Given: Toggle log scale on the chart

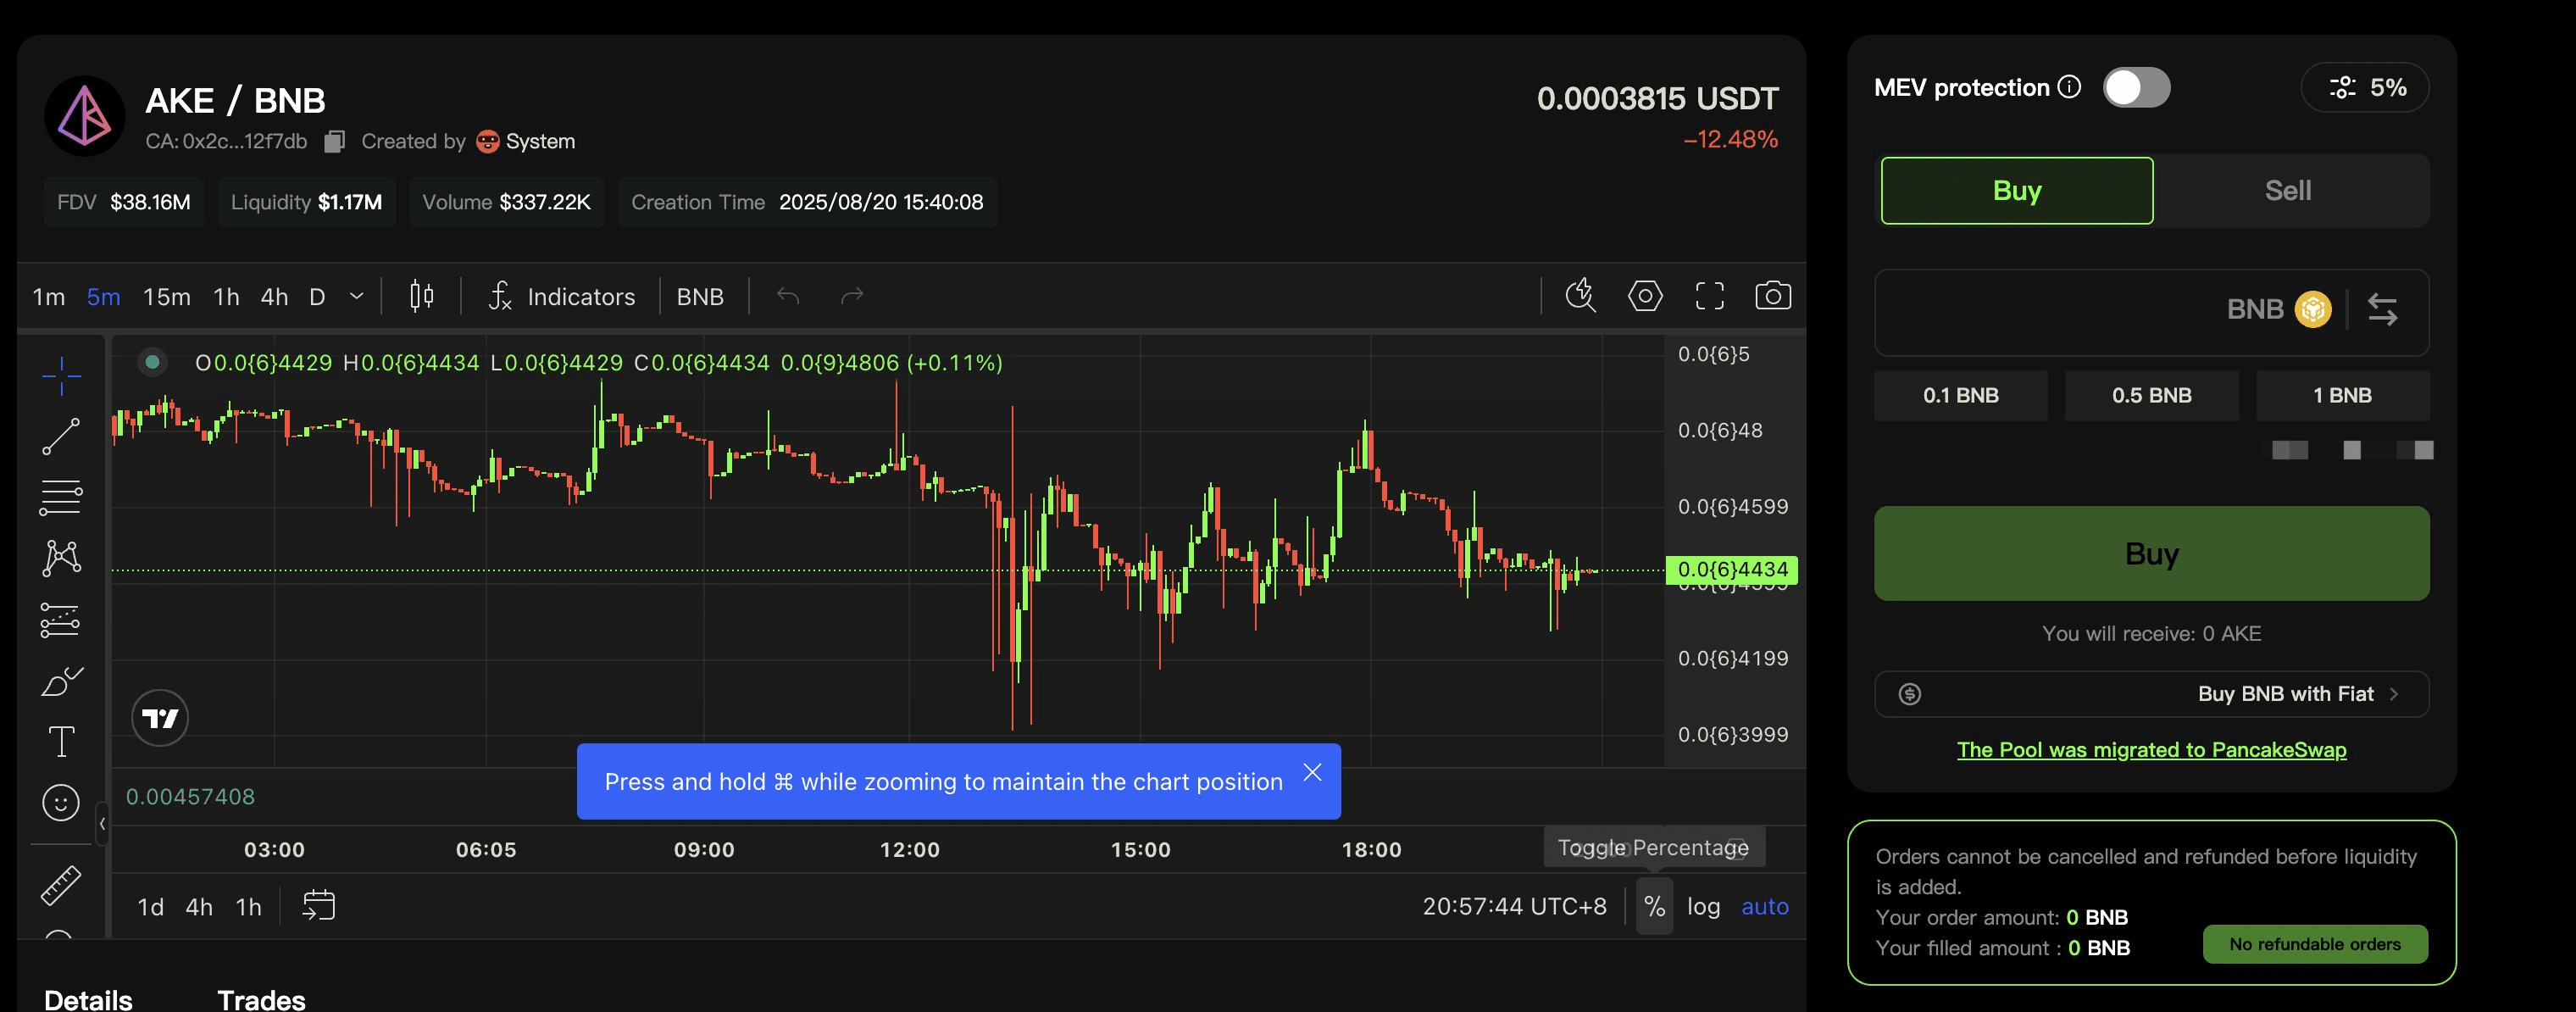Looking at the screenshot, I should 1703,906.
